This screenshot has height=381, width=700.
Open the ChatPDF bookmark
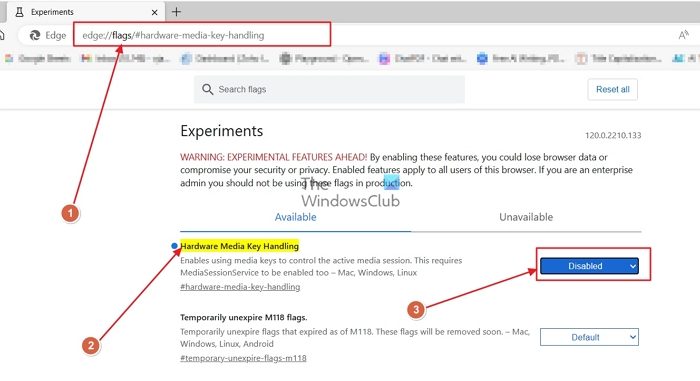click(423, 58)
